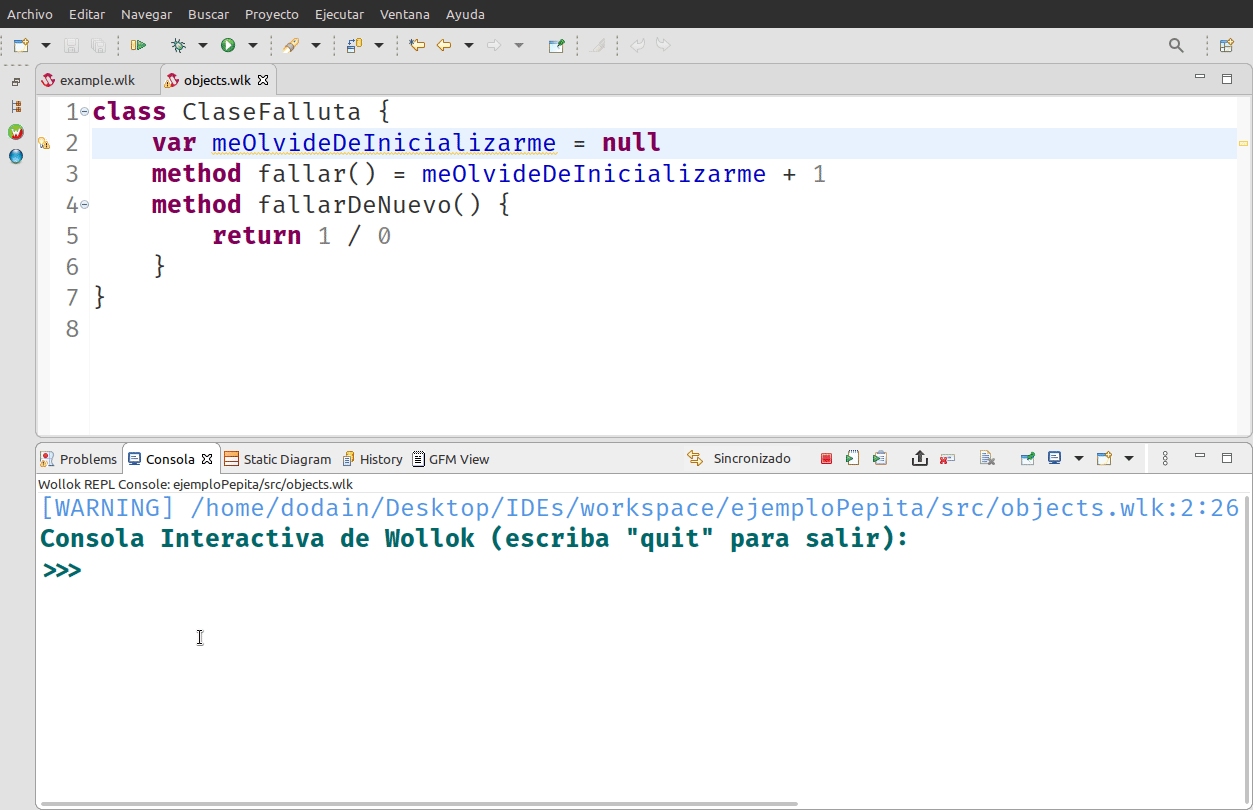Click the magnifier Quick Access search icon
This screenshot has width=1253, height=810.
[1177, 45]
